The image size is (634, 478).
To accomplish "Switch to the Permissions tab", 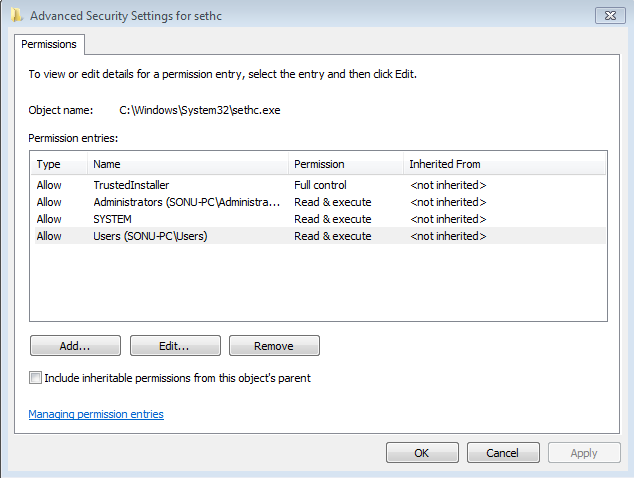I will pos(49,44).
